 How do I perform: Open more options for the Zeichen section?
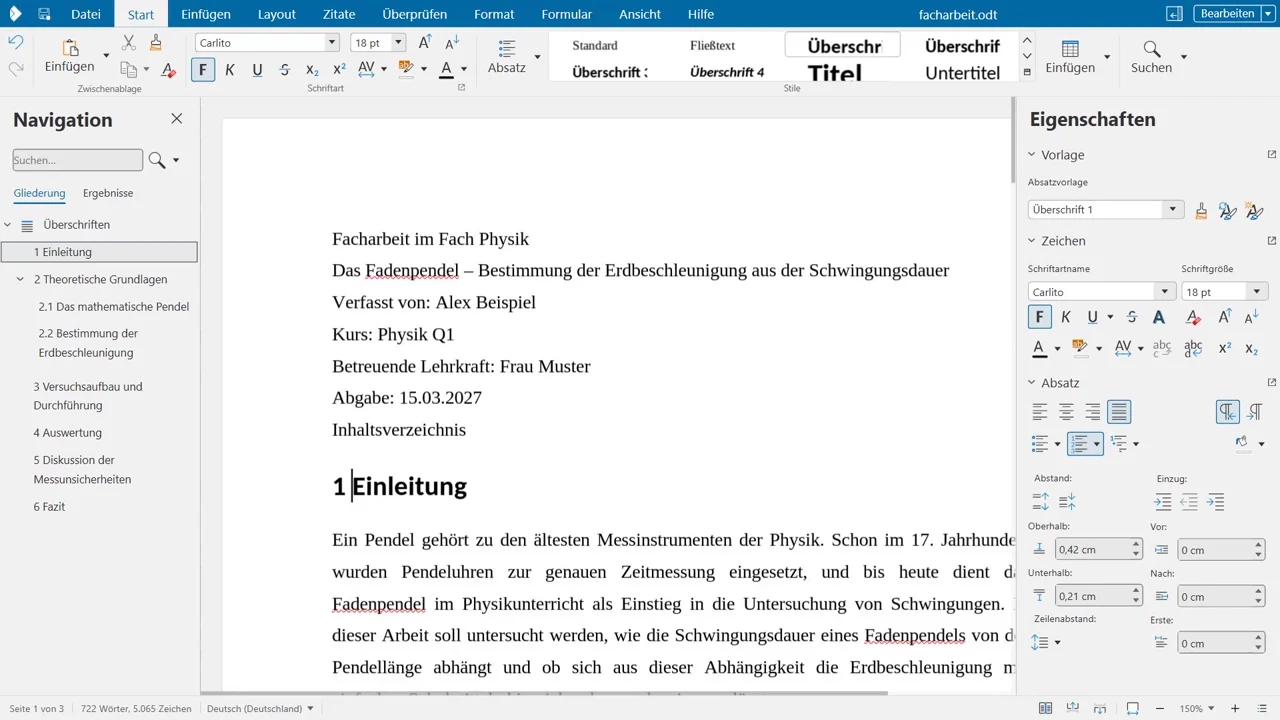click(1272, 241)
